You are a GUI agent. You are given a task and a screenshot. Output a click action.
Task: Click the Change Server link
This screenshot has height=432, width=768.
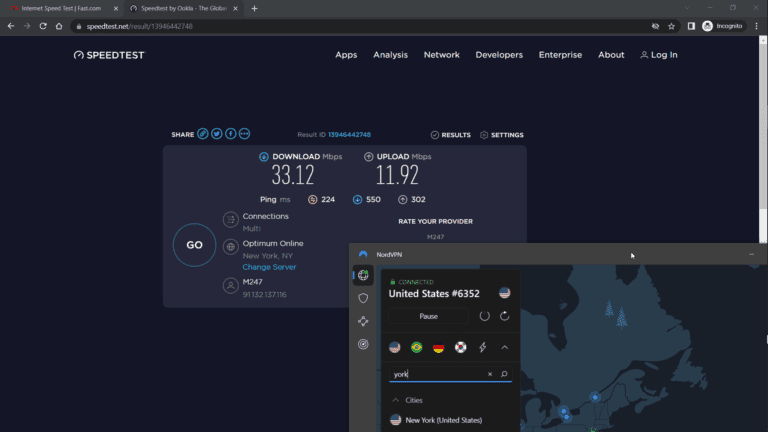[269, 267]
